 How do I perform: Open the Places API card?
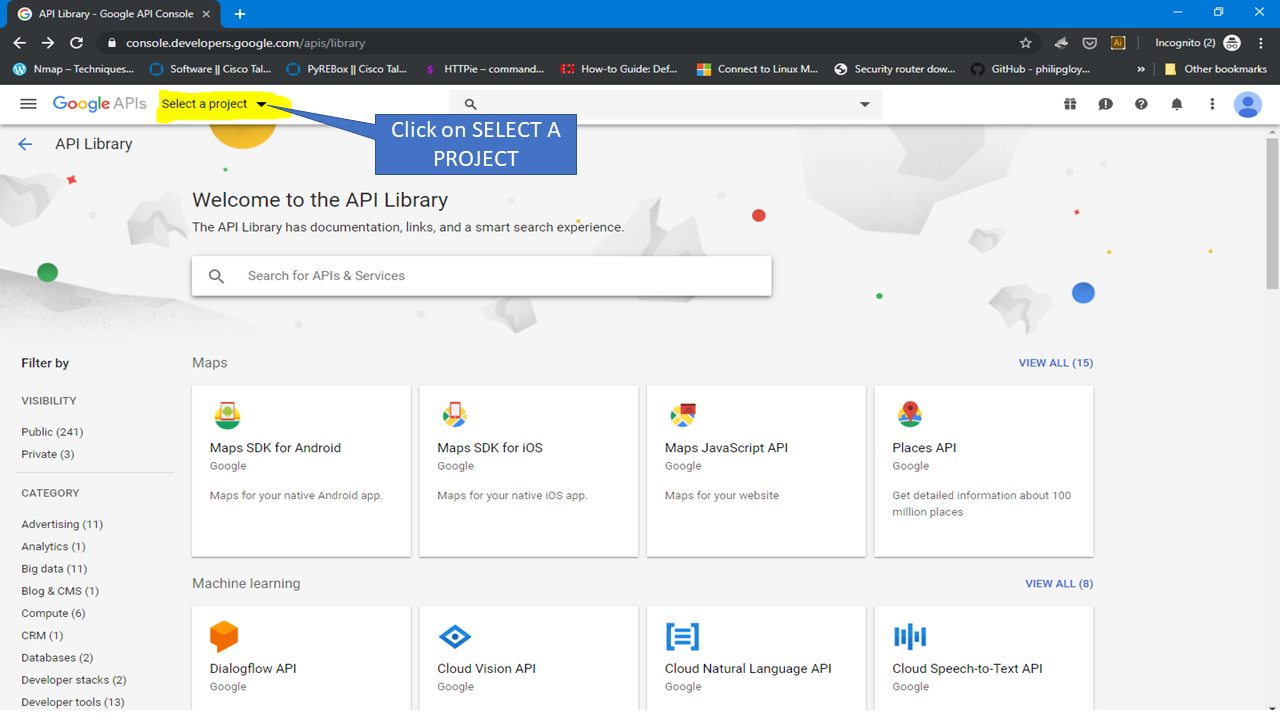[x=984, y=471]
